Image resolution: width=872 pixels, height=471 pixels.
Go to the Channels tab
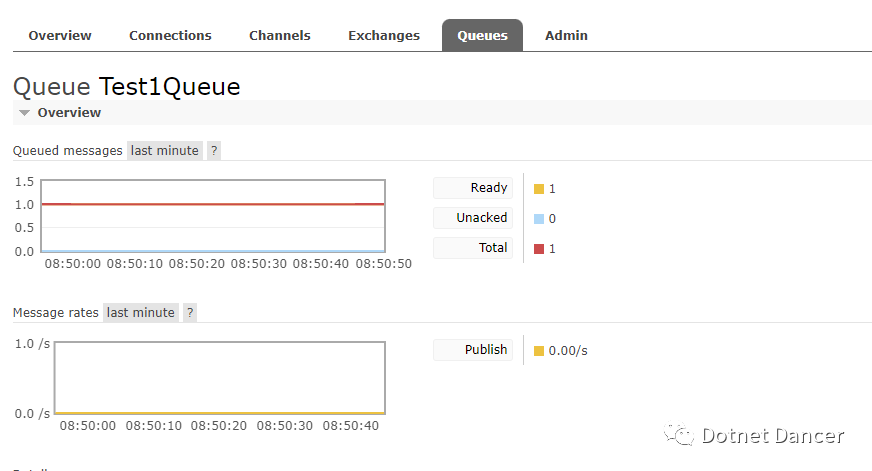coord(279,35)
